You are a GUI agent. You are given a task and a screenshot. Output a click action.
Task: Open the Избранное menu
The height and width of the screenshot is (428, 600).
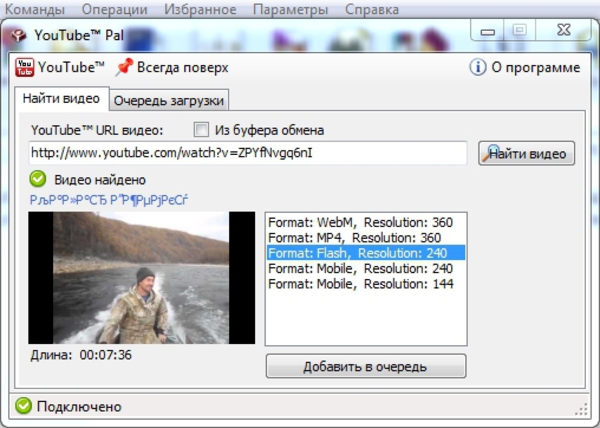click(x=200, y=9)
